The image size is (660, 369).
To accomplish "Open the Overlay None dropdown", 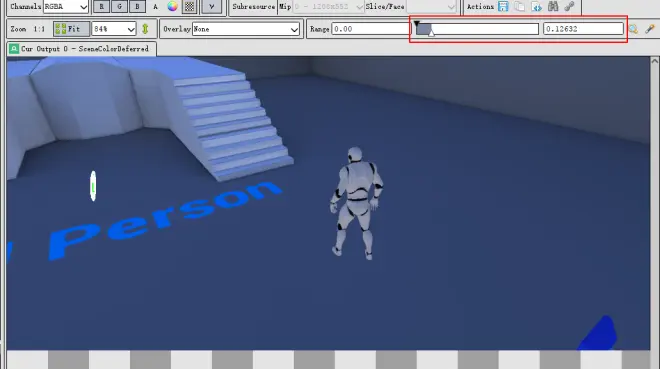I will pyautogui.click(x=246, y=29).
